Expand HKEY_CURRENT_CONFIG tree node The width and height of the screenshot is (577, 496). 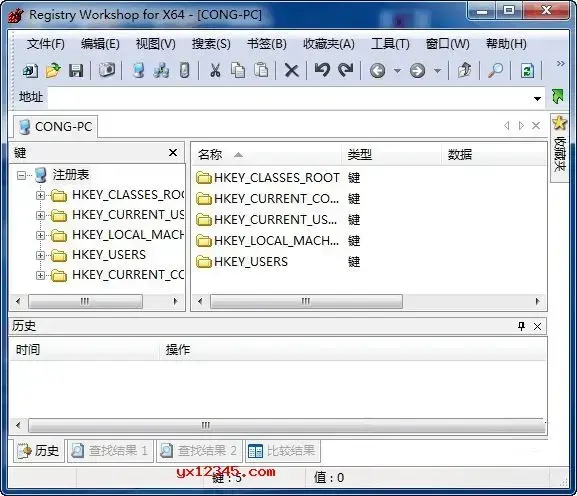click(40, 275)
